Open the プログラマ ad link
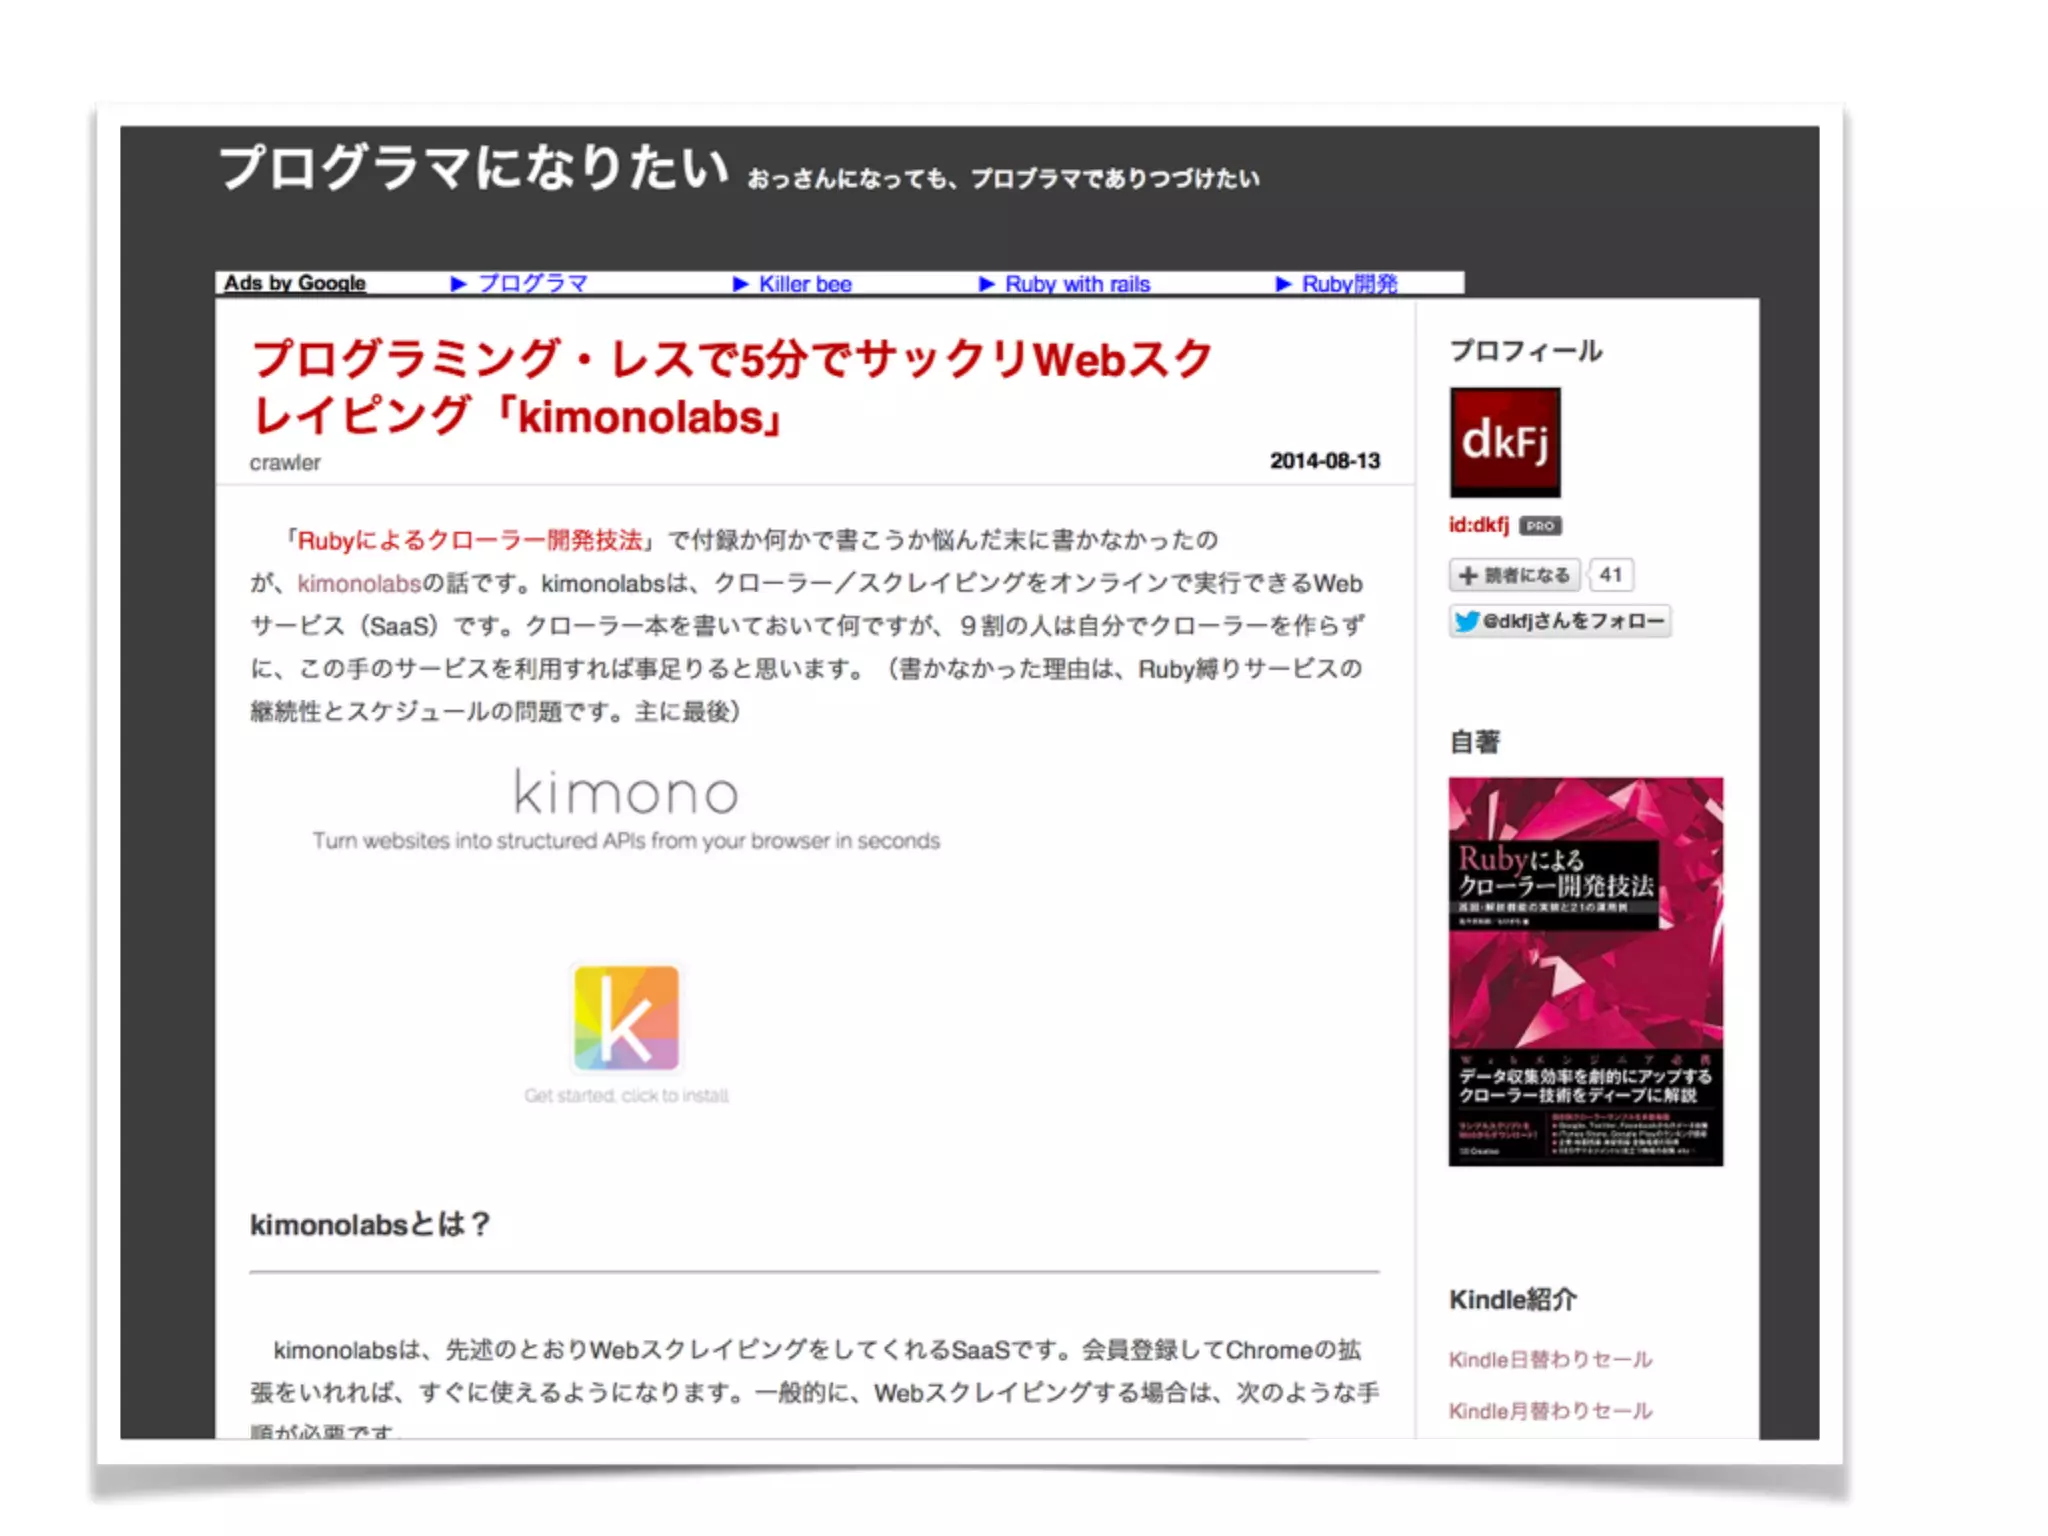Screen dimensions: 2048x1536 tap(532, 284)
